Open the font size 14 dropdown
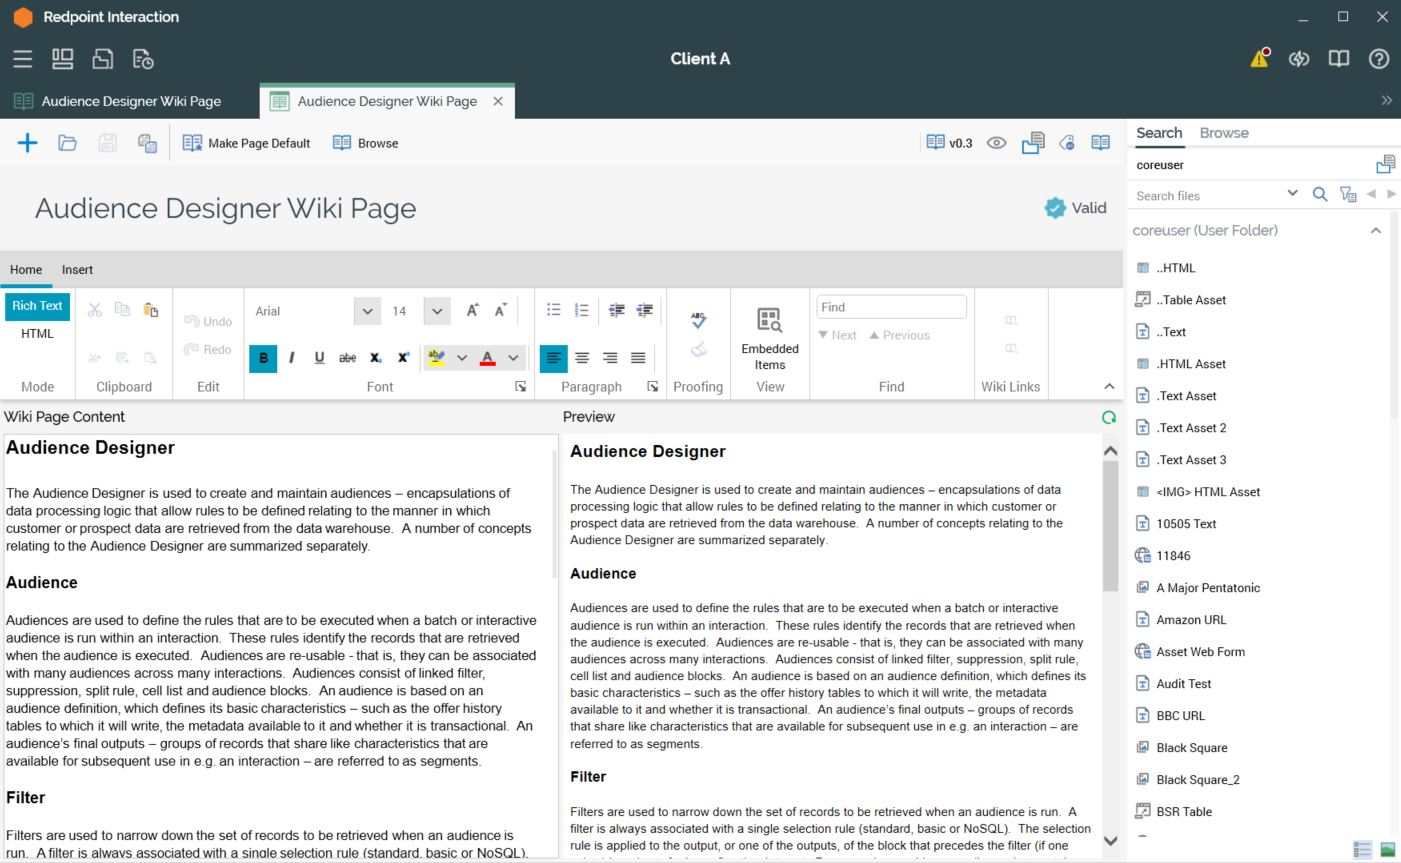1401x863 pixels. point(437,311)
